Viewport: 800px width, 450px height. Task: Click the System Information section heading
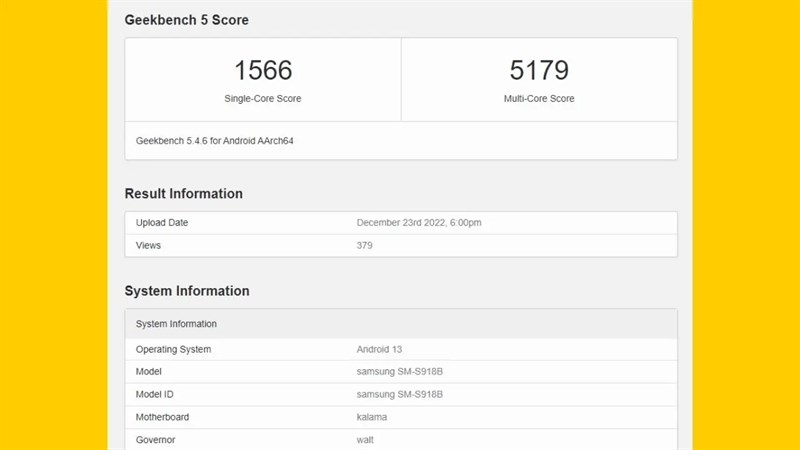point(187,291)
